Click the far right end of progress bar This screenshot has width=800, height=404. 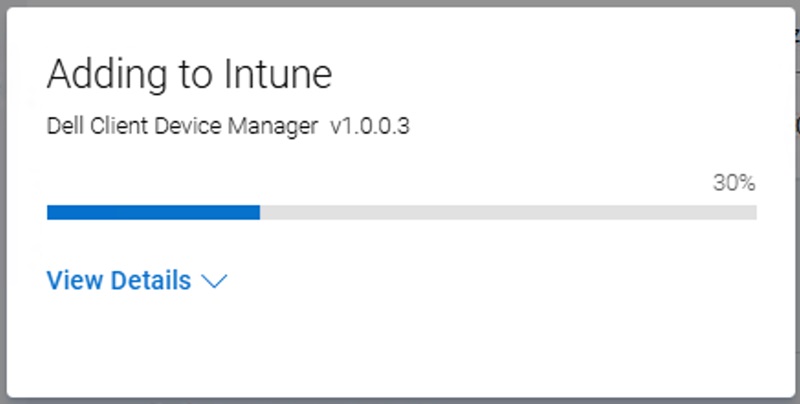pos(753,212)
